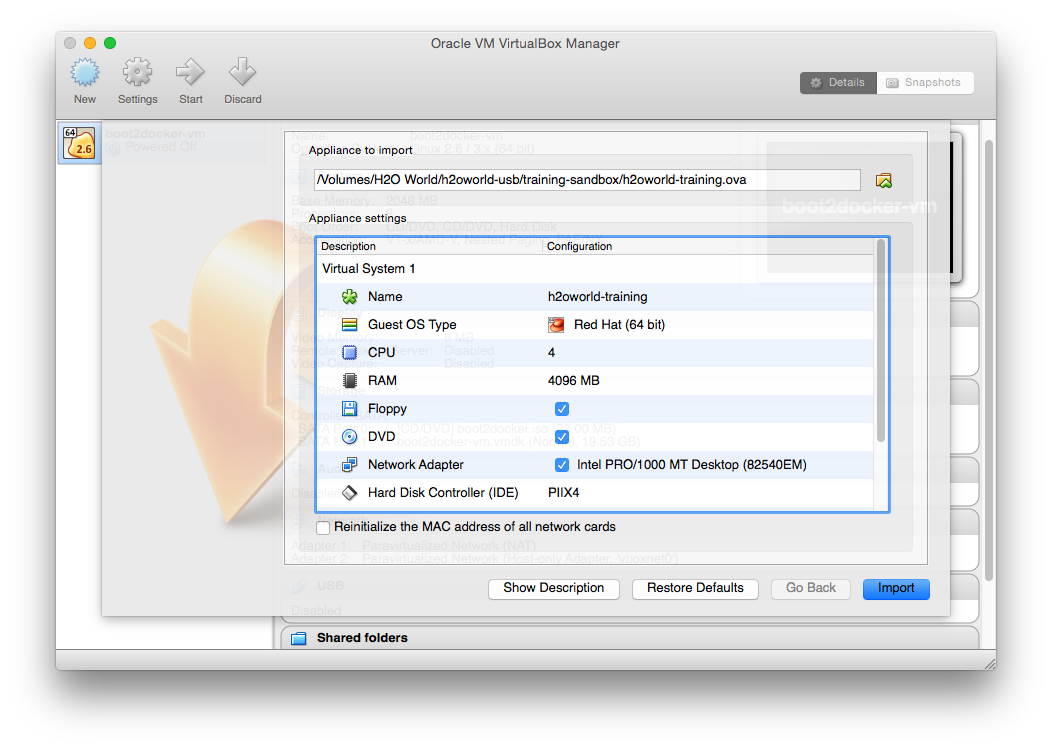Browse for appliance file using folder icon

(883, 181)
